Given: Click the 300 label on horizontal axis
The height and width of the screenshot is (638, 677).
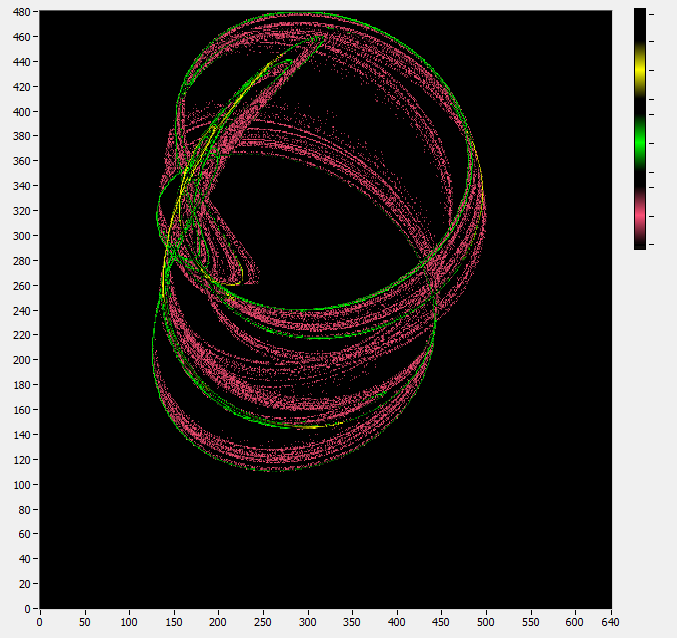Looking at the screenshot, I should tap(308, 622).
